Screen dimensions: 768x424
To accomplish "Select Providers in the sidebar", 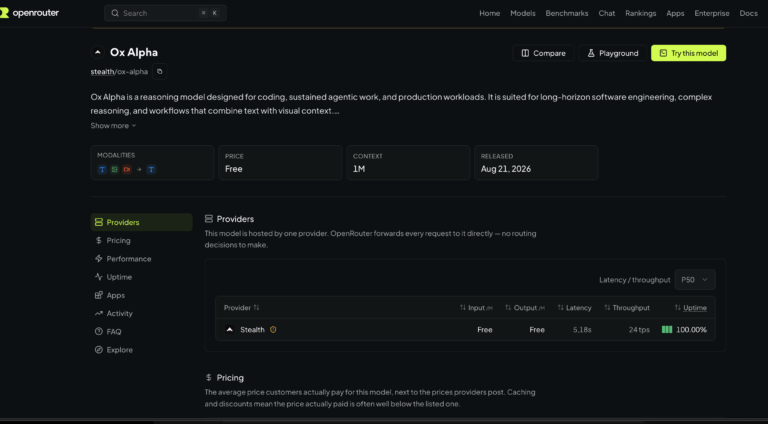I will tap(142, 222).
